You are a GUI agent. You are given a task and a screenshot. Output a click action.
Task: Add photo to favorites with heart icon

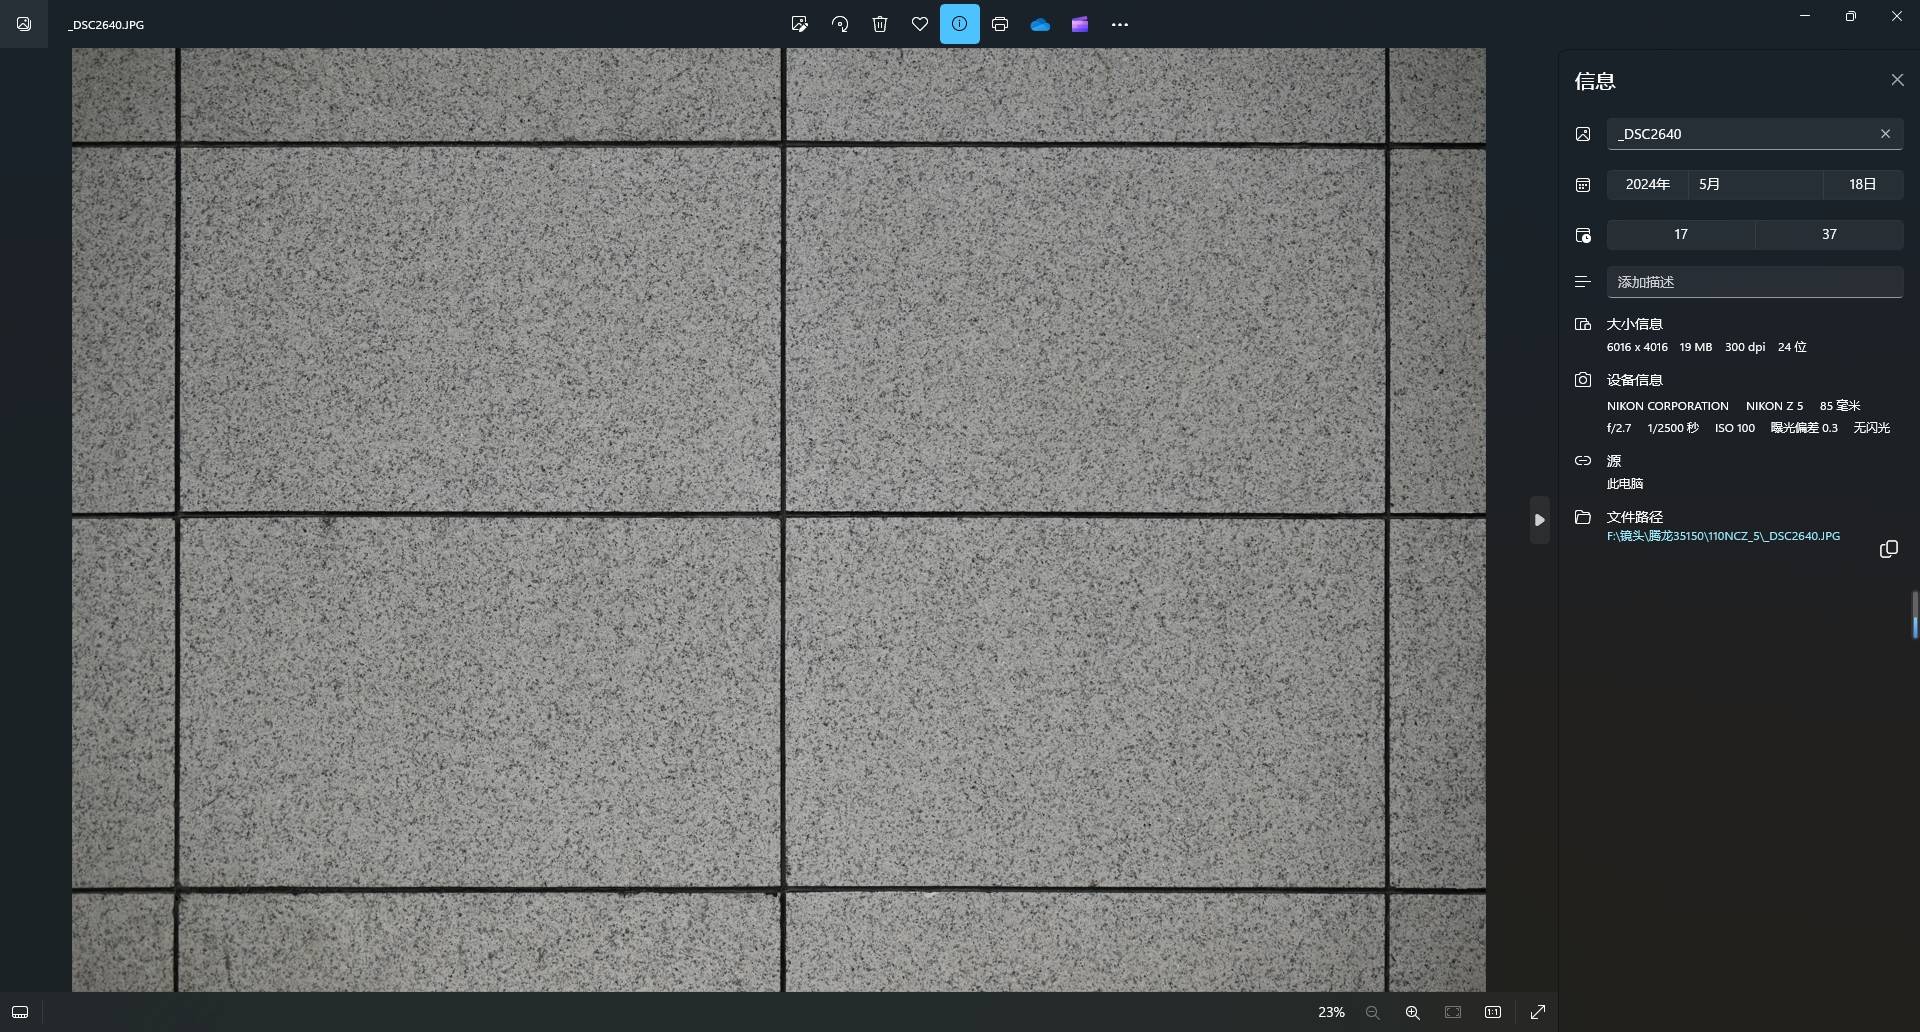pos(920,24)
